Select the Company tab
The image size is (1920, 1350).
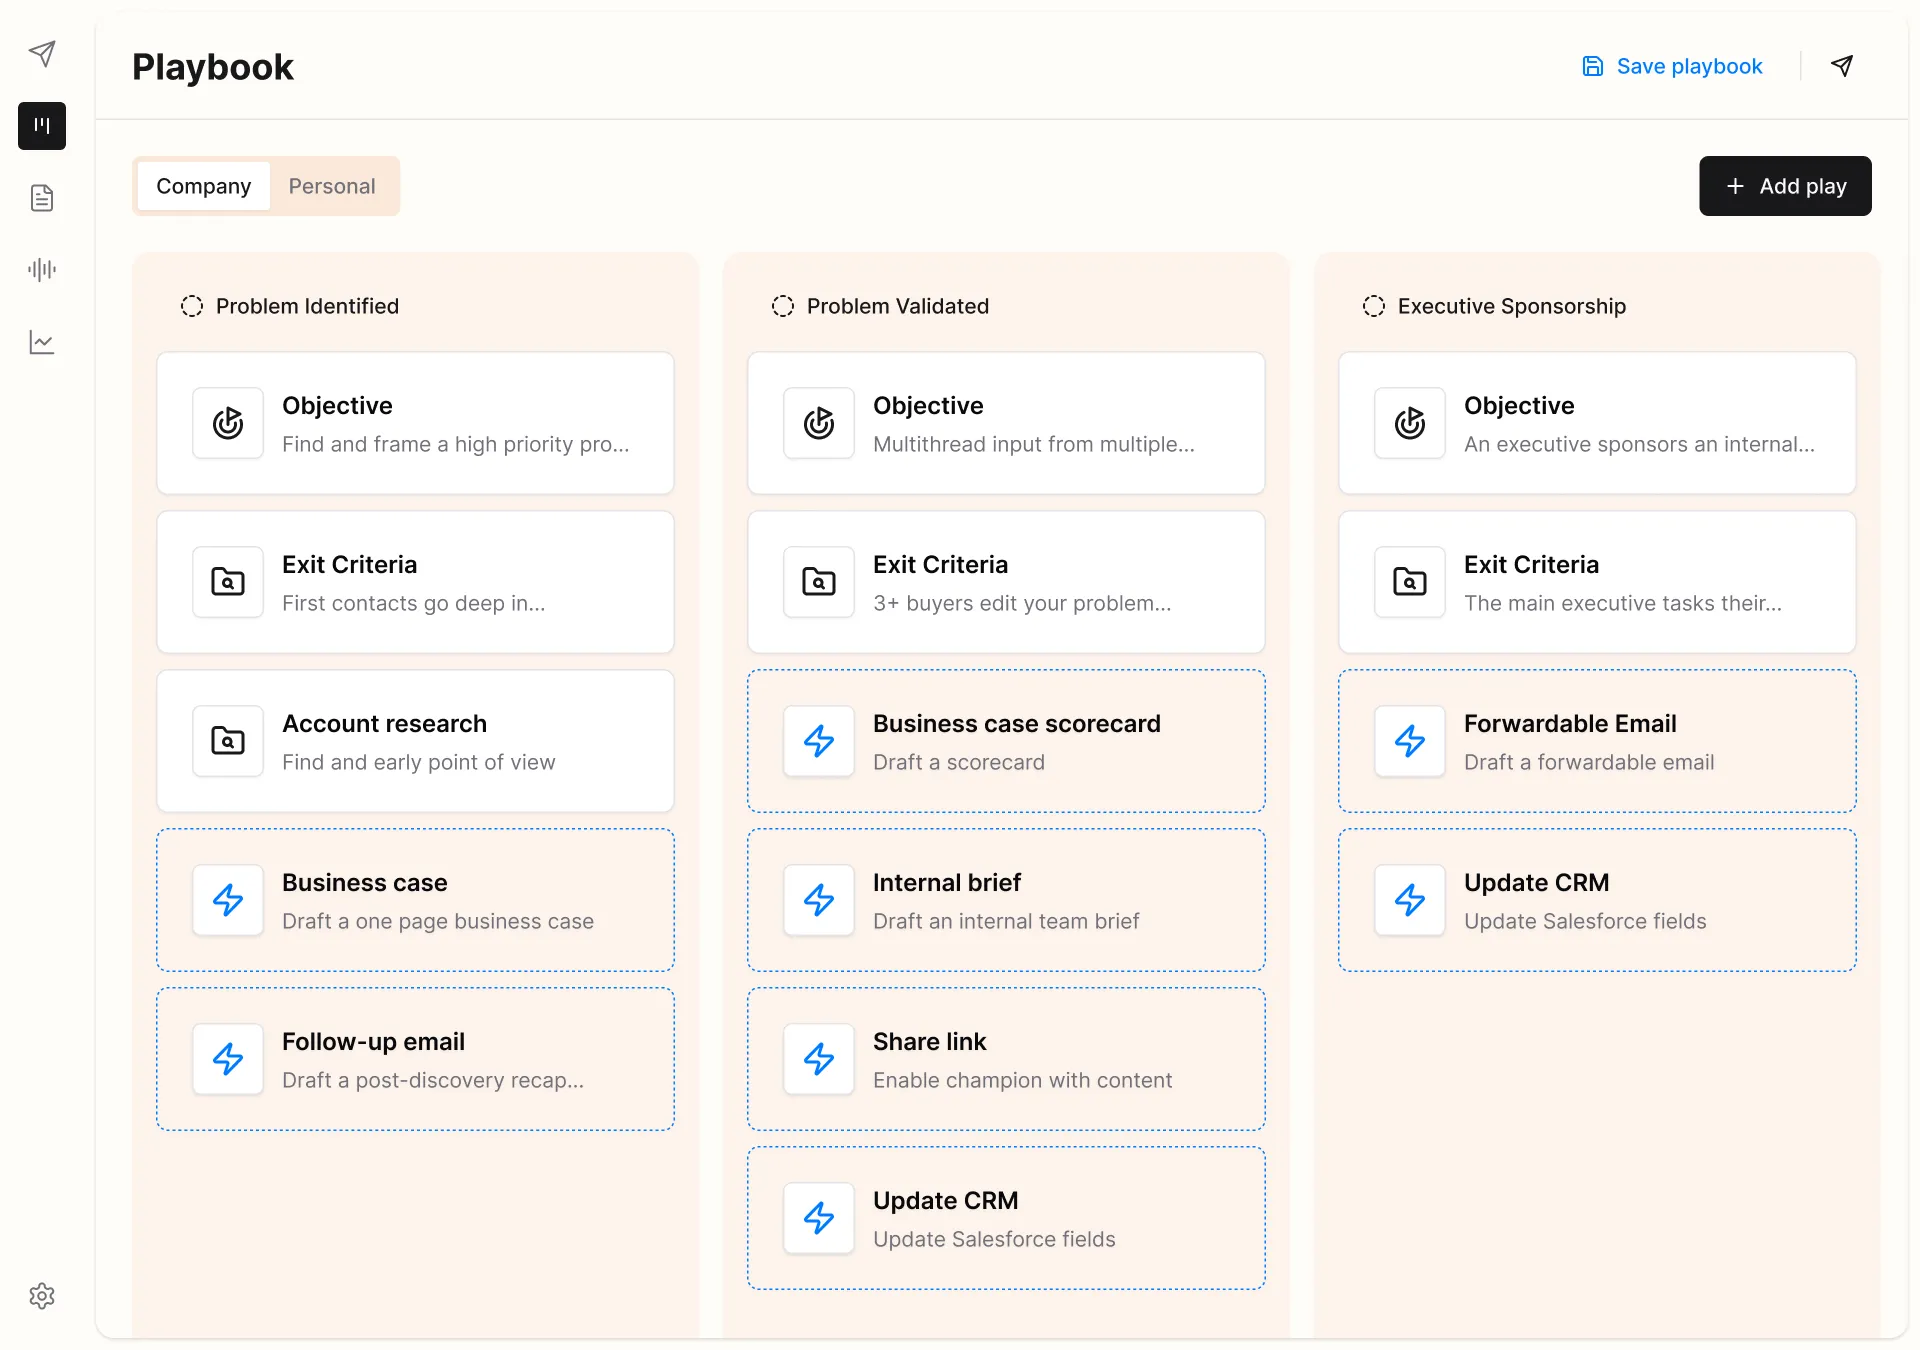[x=204, y=186]
